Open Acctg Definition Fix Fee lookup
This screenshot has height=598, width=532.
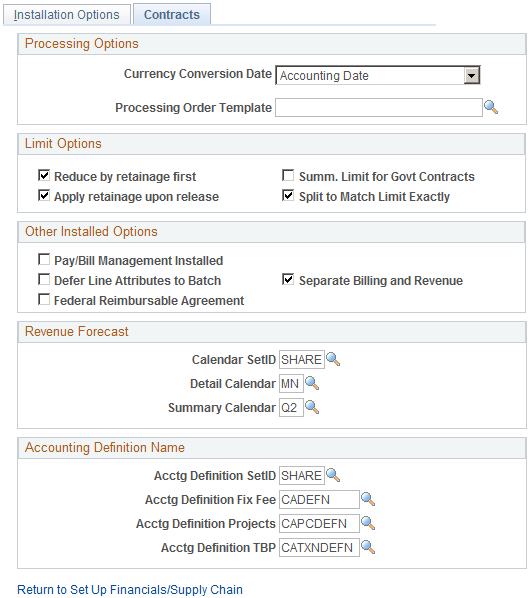coord(368,500)
